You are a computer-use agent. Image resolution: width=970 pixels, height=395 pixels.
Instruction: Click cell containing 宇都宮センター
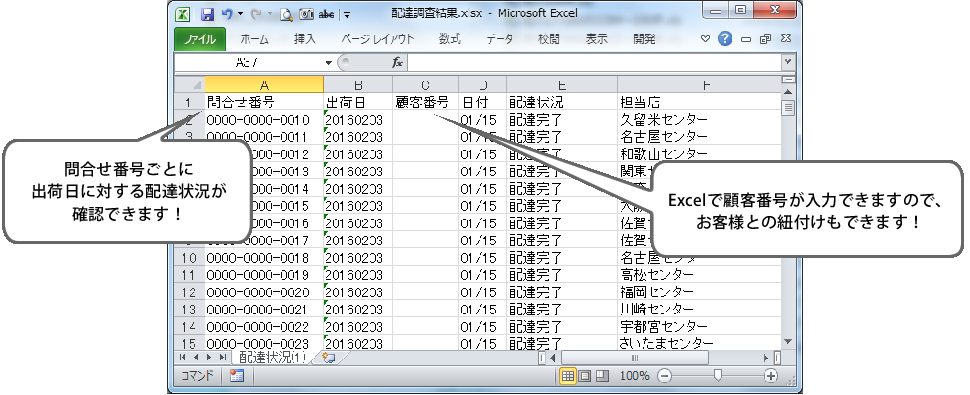[699, 326]
